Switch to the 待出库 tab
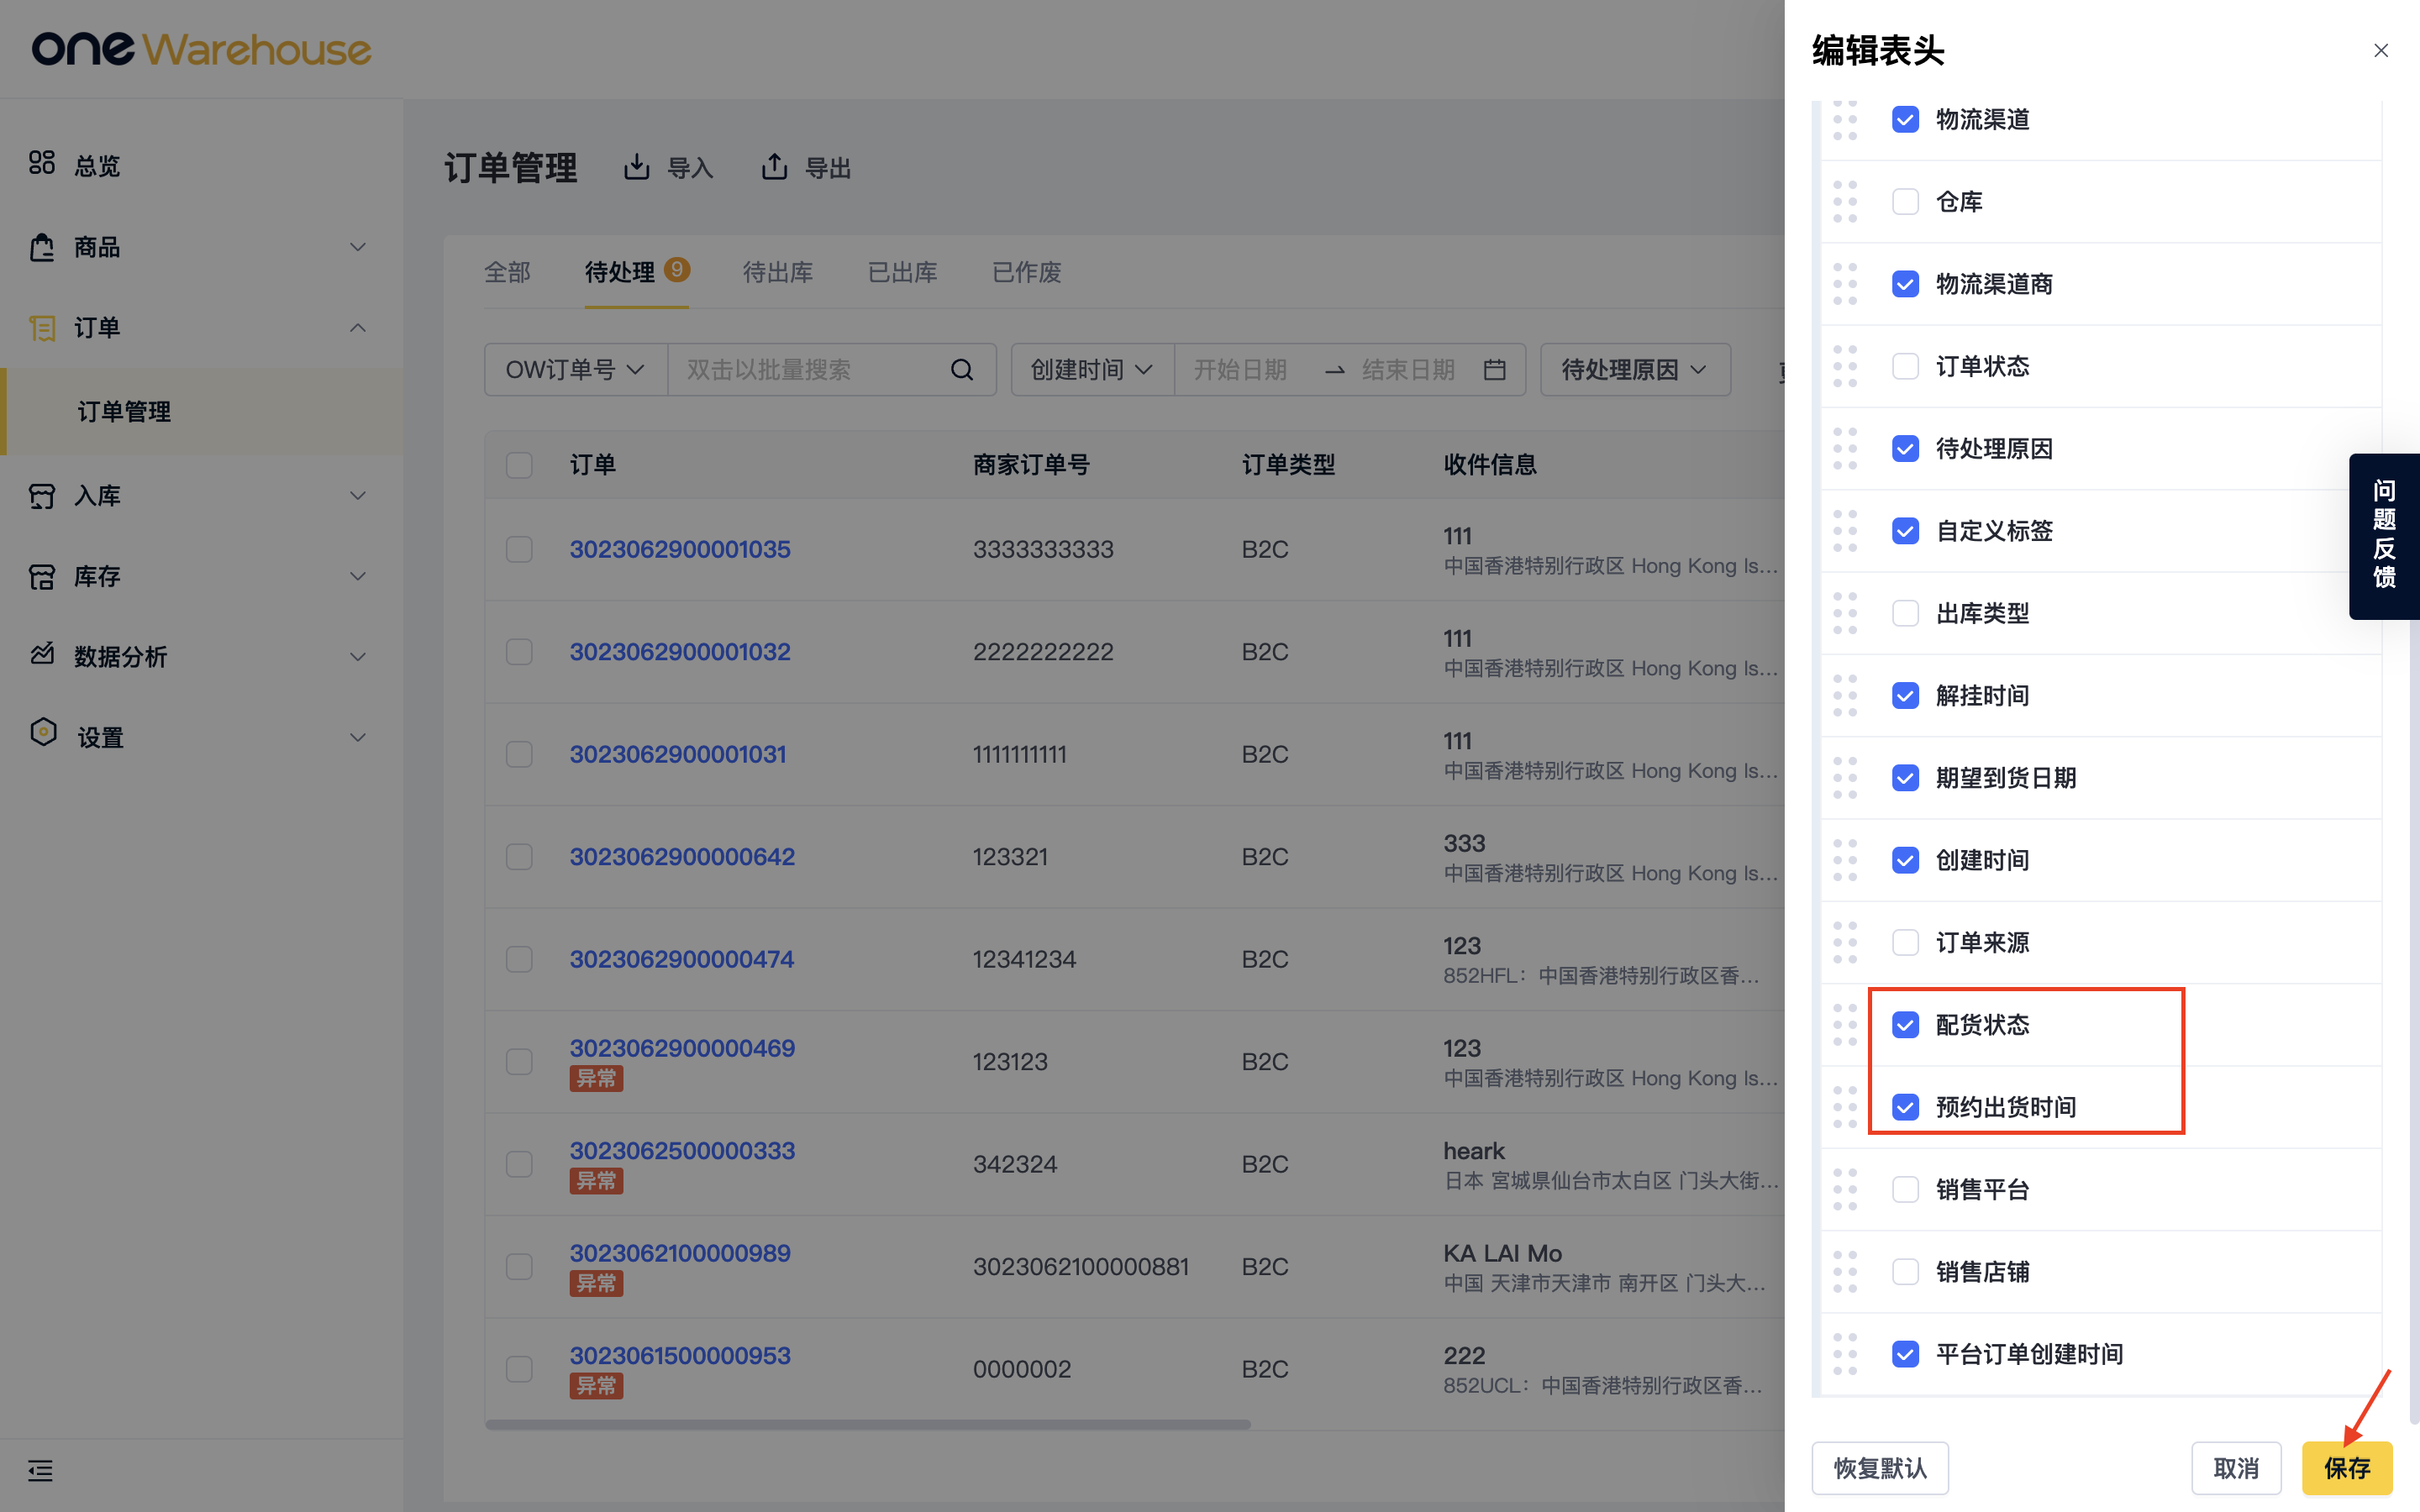The height and width of the screenshot is (1512, 2420). click(777, 272)
